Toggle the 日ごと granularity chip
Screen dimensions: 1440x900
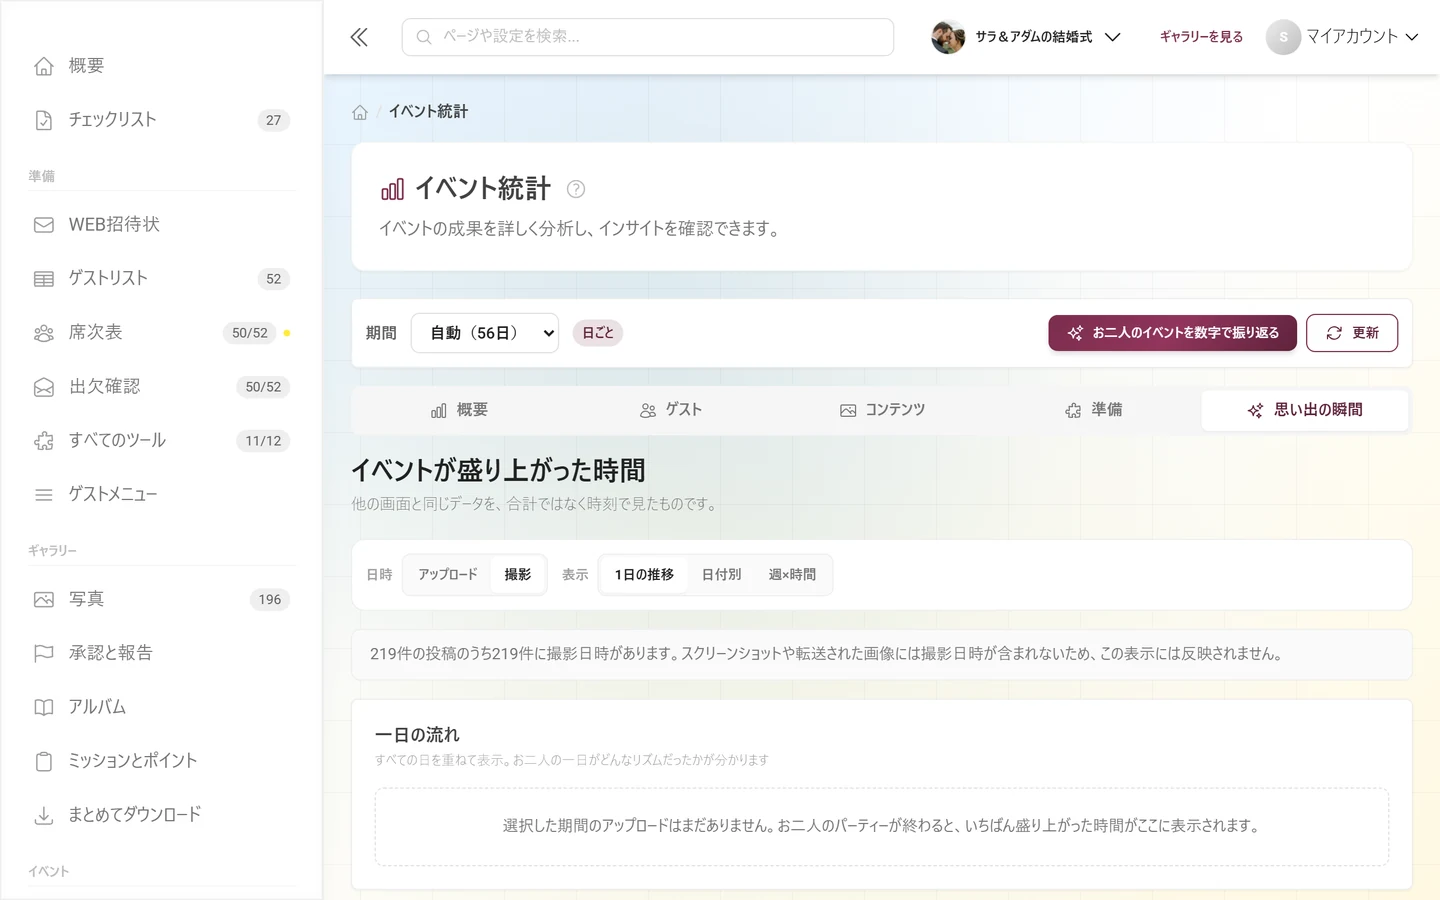598,333
